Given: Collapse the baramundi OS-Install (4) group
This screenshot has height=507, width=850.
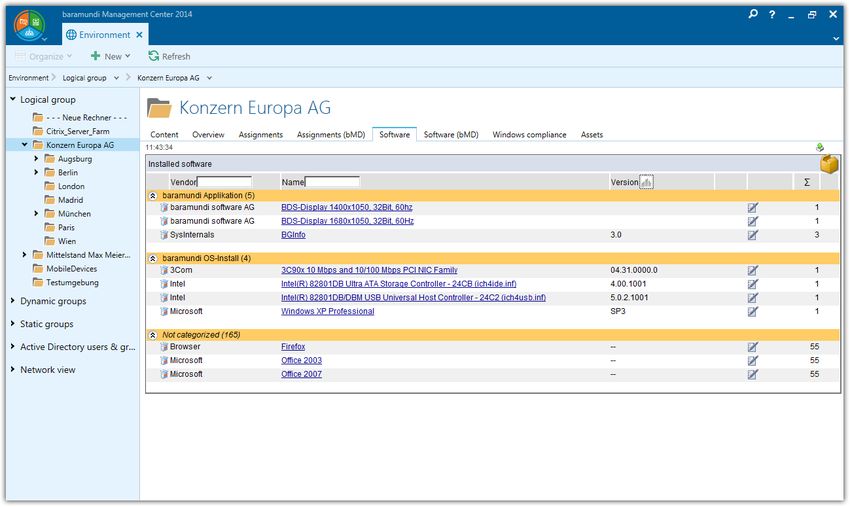Looking at the screenshot, I should pos(153,259).
